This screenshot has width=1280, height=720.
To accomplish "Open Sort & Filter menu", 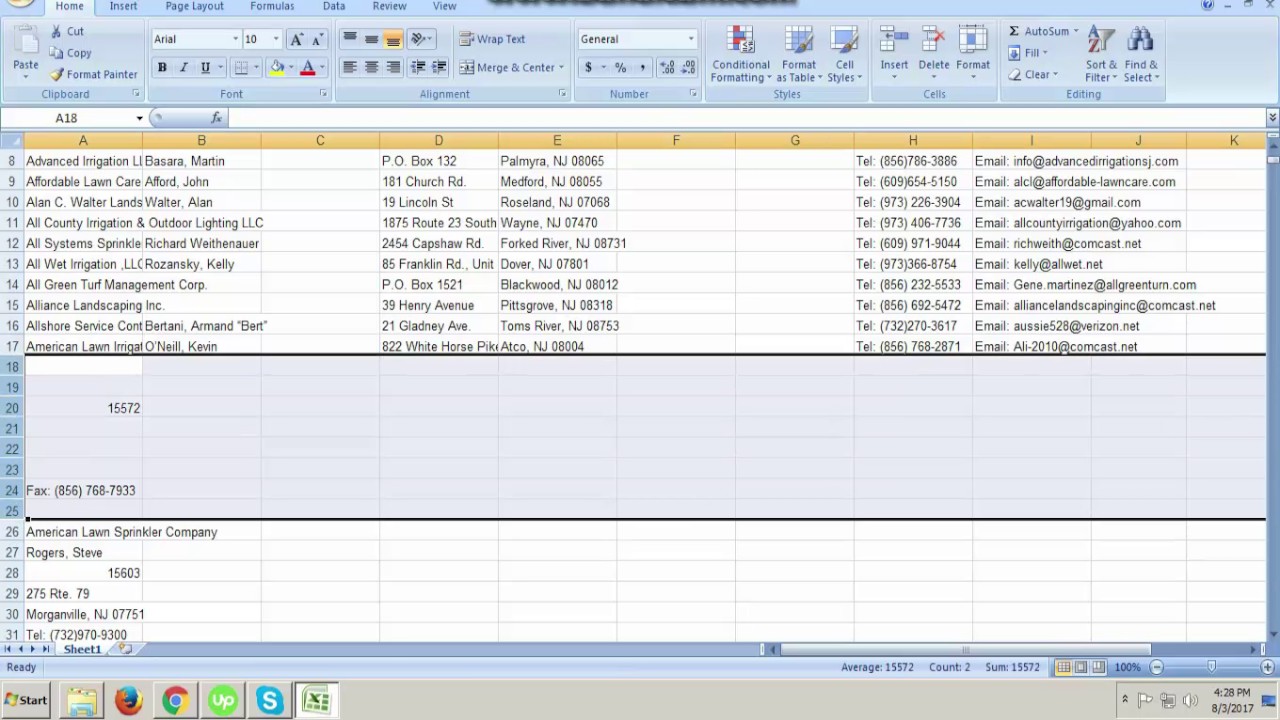I will tap(1101, 55).
